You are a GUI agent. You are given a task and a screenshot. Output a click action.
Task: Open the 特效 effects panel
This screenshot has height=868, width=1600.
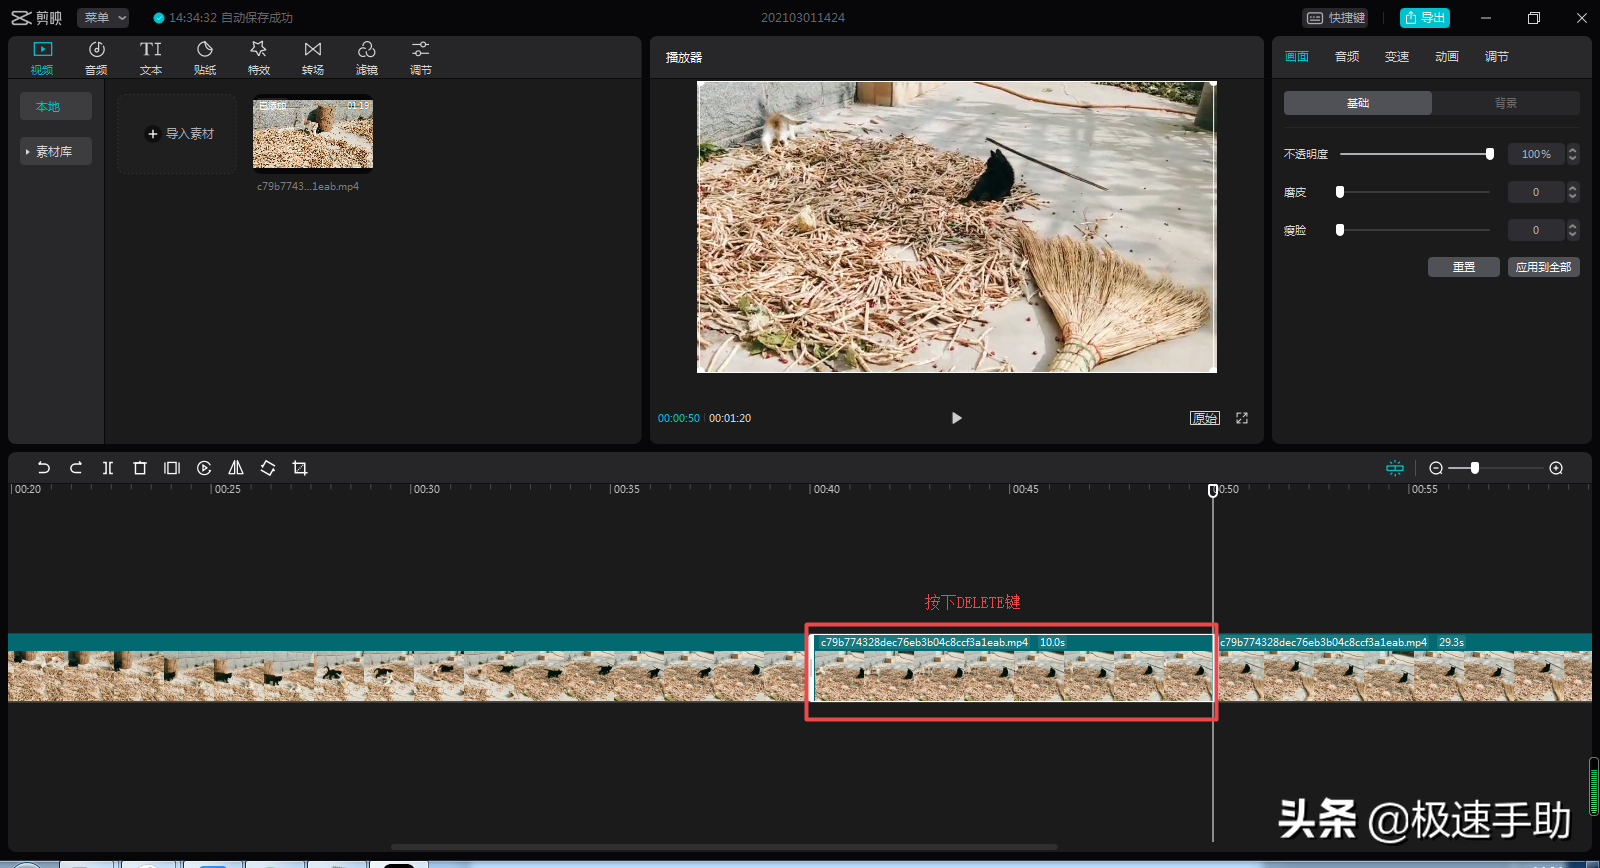[x=259, y=58]
